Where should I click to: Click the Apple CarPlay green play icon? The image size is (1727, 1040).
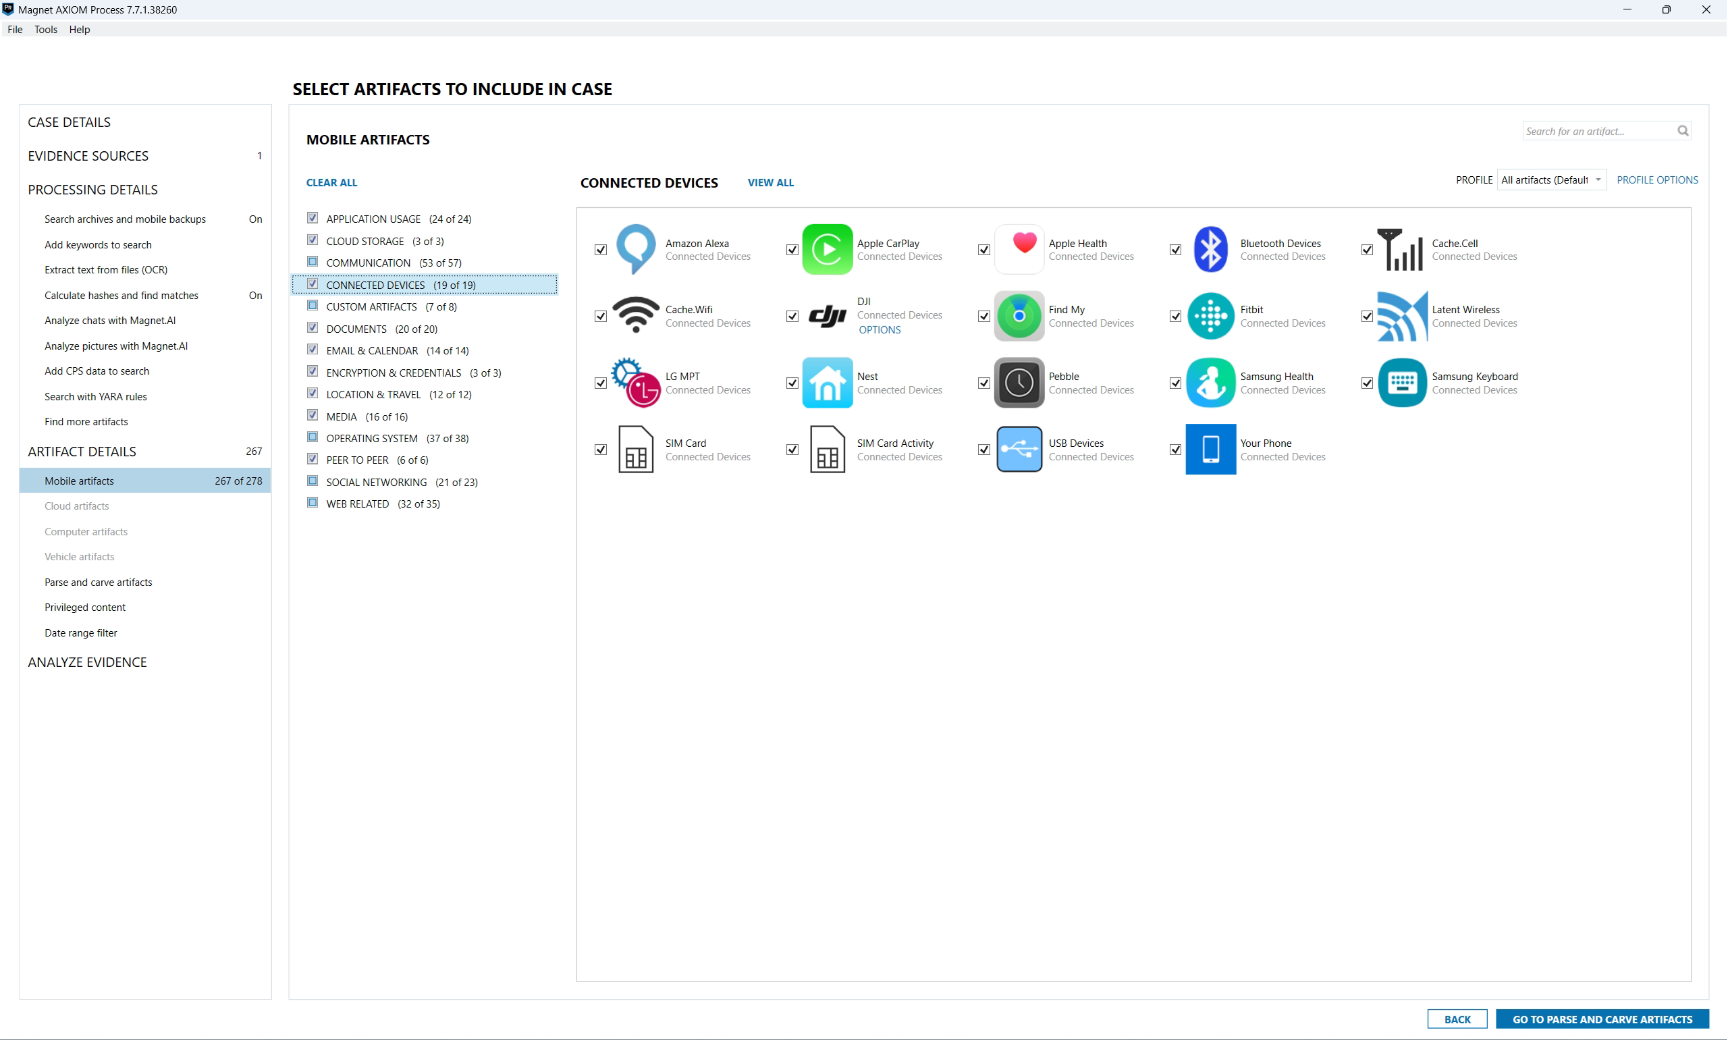tap(827, 249)
